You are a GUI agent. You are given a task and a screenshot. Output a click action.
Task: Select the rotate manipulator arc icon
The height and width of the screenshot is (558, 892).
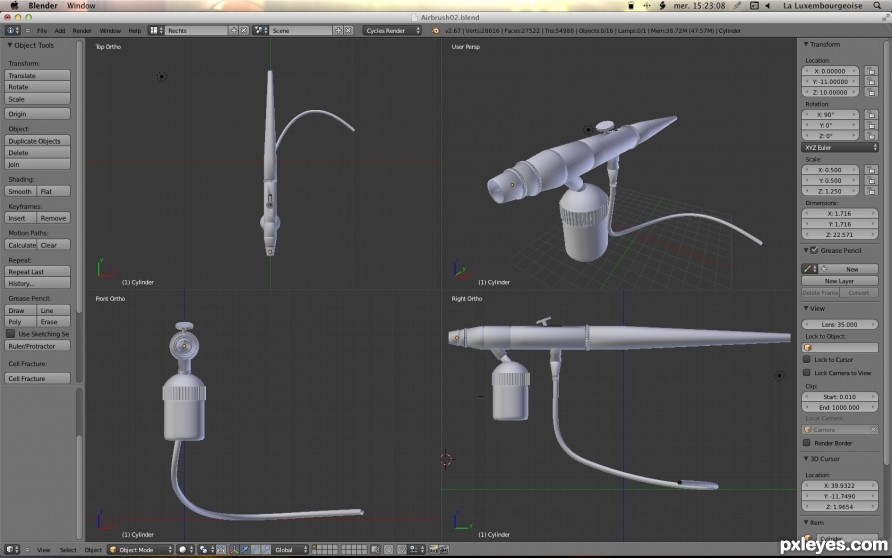[255, 549]
